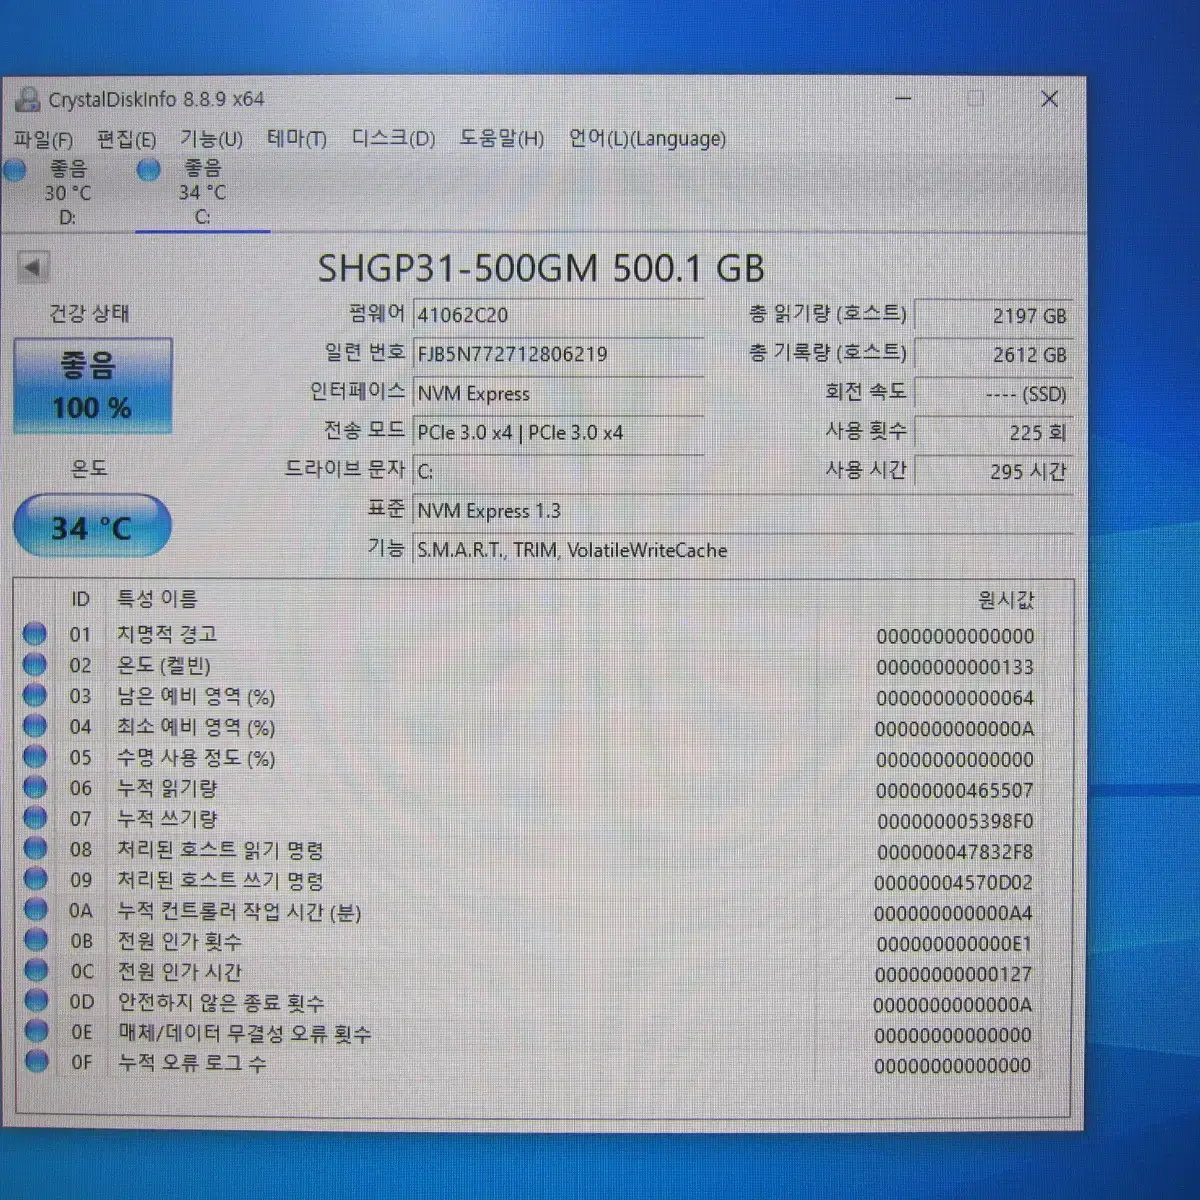Click the interface field NVM Express

pyautogui.click(x=558, y=393)
